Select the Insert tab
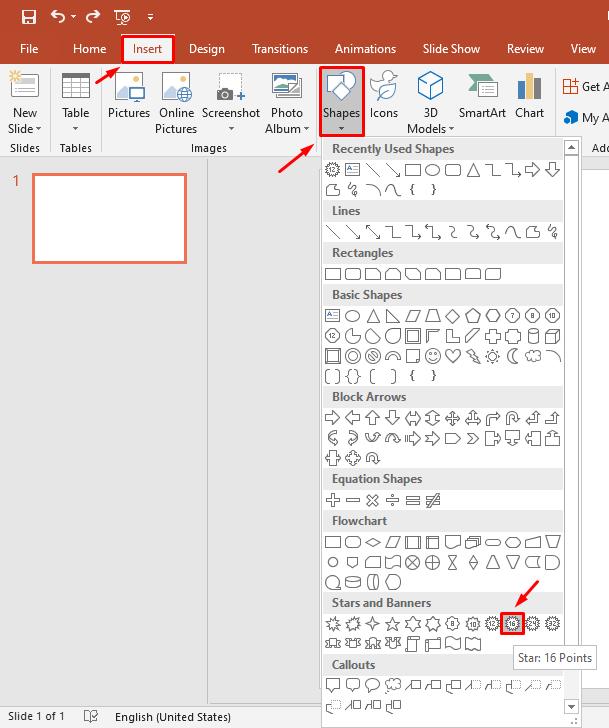Image resolution: width=609 pixels, height=728 pixels. click(147, 49)
